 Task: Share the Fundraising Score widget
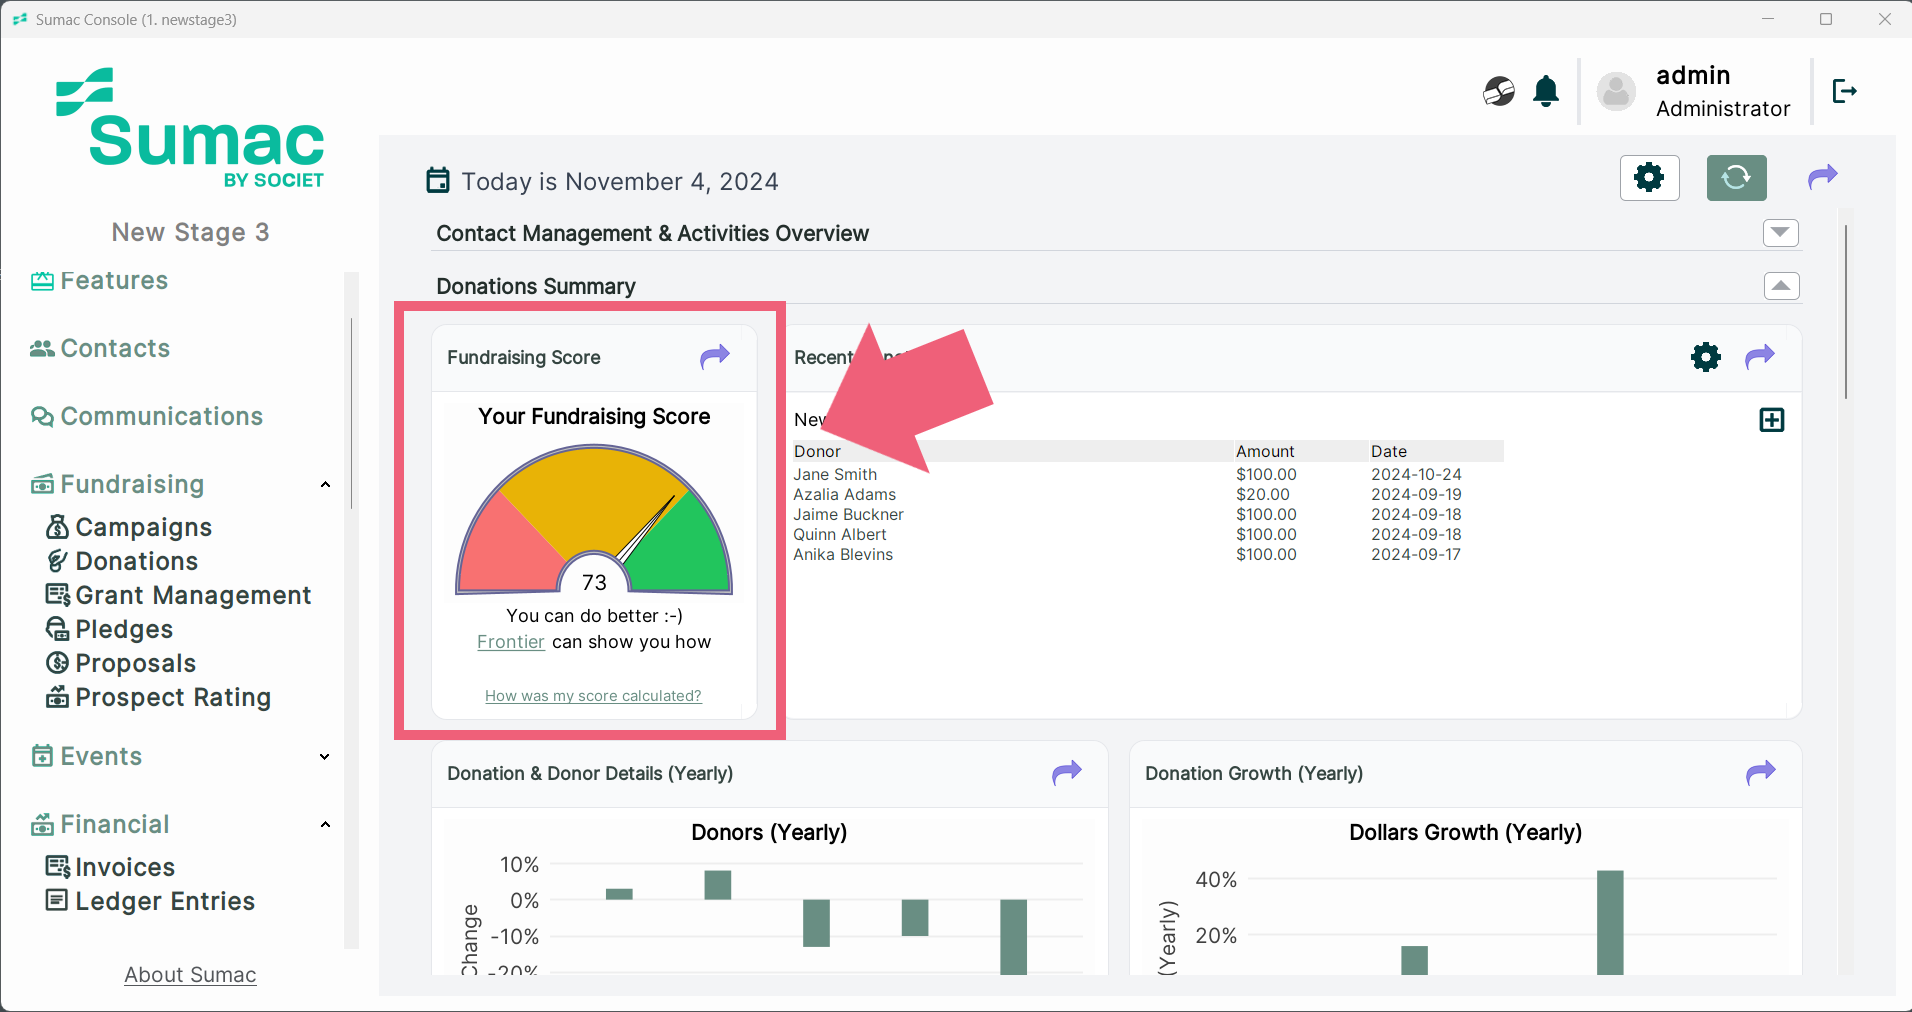[715, 357]
